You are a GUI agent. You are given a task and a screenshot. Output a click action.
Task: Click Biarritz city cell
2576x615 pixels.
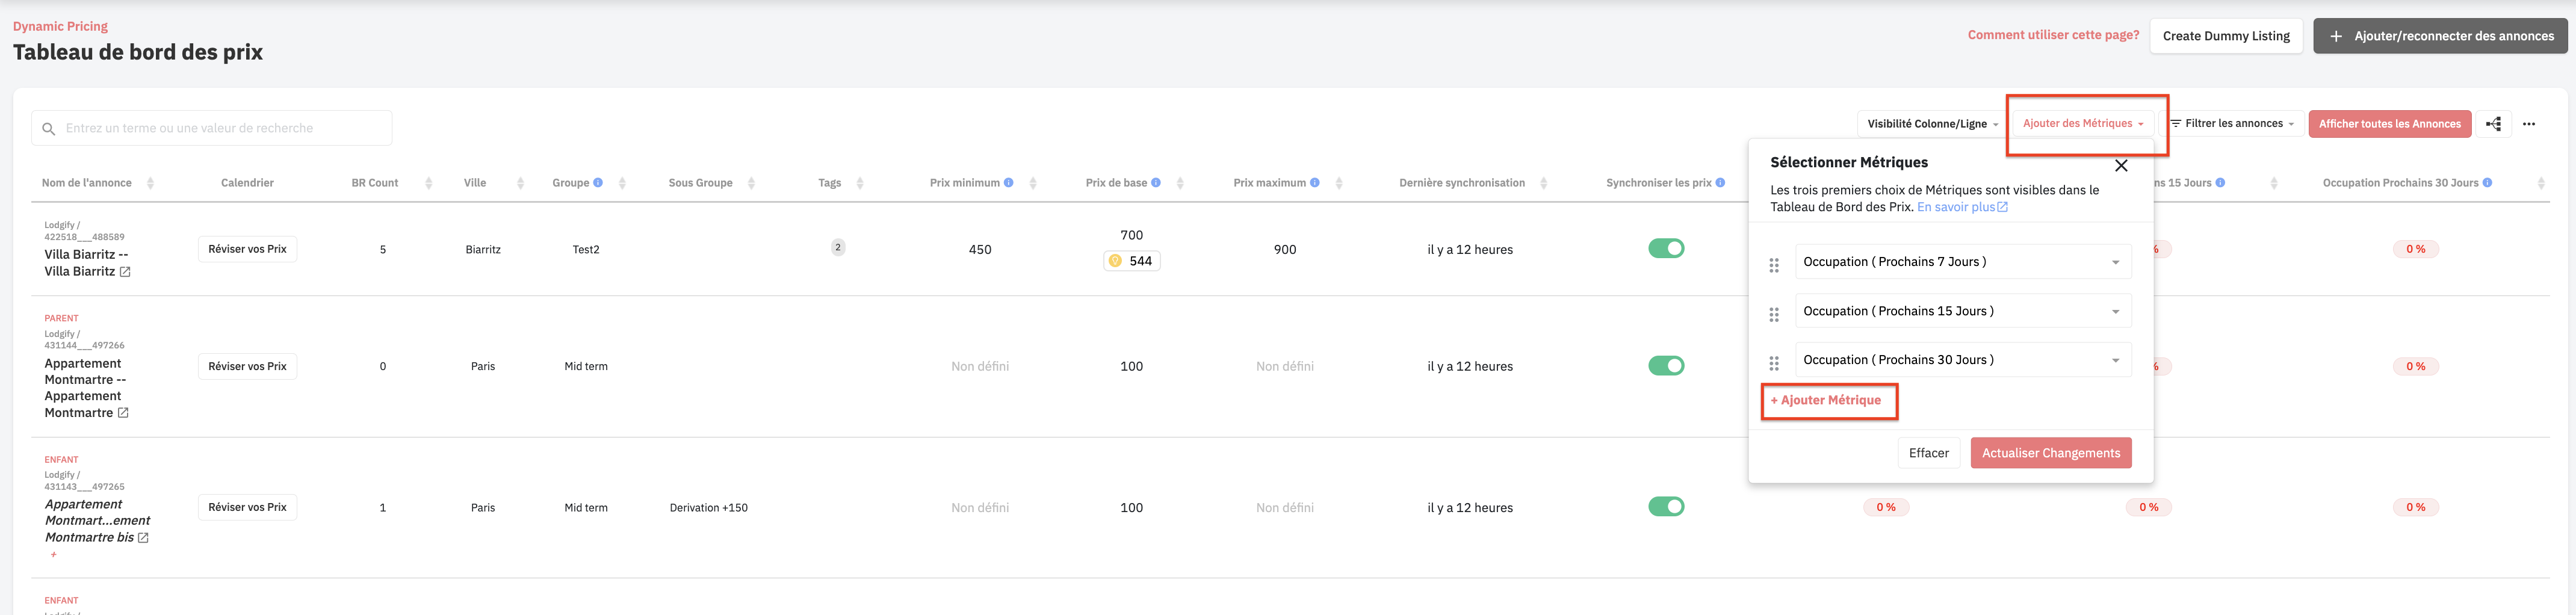[x=483, y=249]
